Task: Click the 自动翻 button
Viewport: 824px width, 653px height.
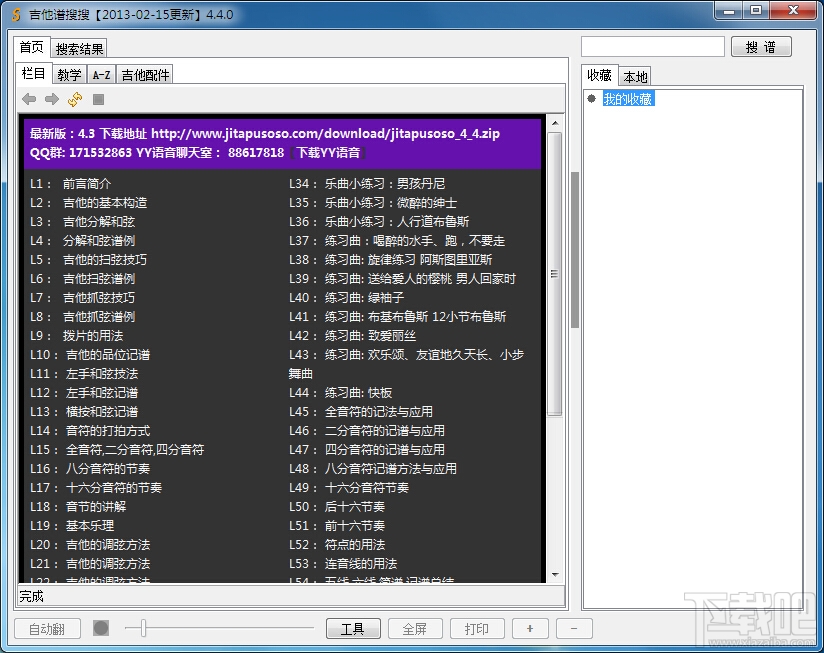Action: (47, 629)
